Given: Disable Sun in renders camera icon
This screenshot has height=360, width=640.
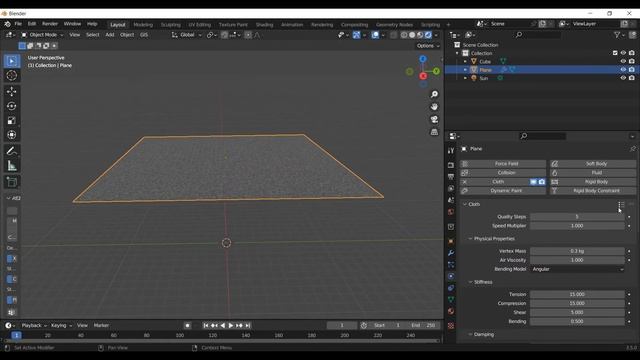Looking at the screenshot, I should [x=632, y=78].
